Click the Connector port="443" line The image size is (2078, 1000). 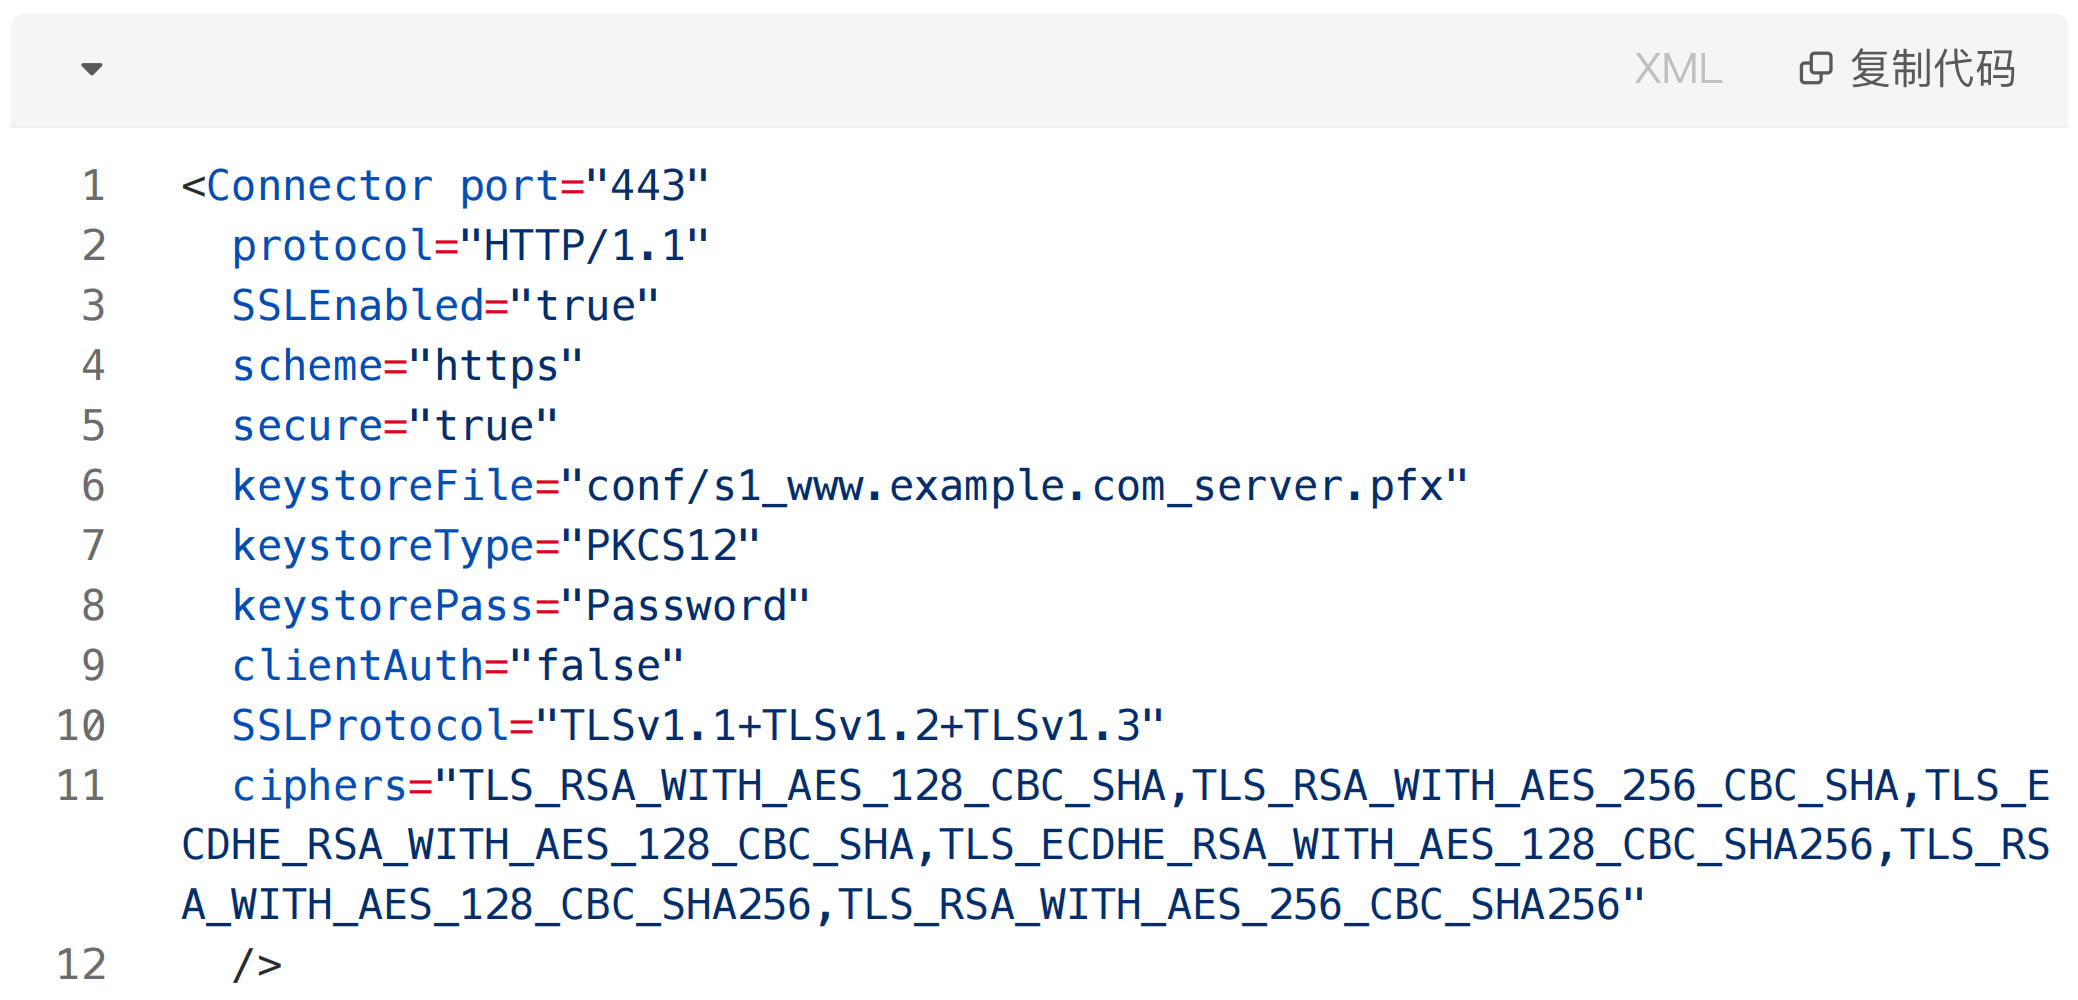tap(445, 186)
